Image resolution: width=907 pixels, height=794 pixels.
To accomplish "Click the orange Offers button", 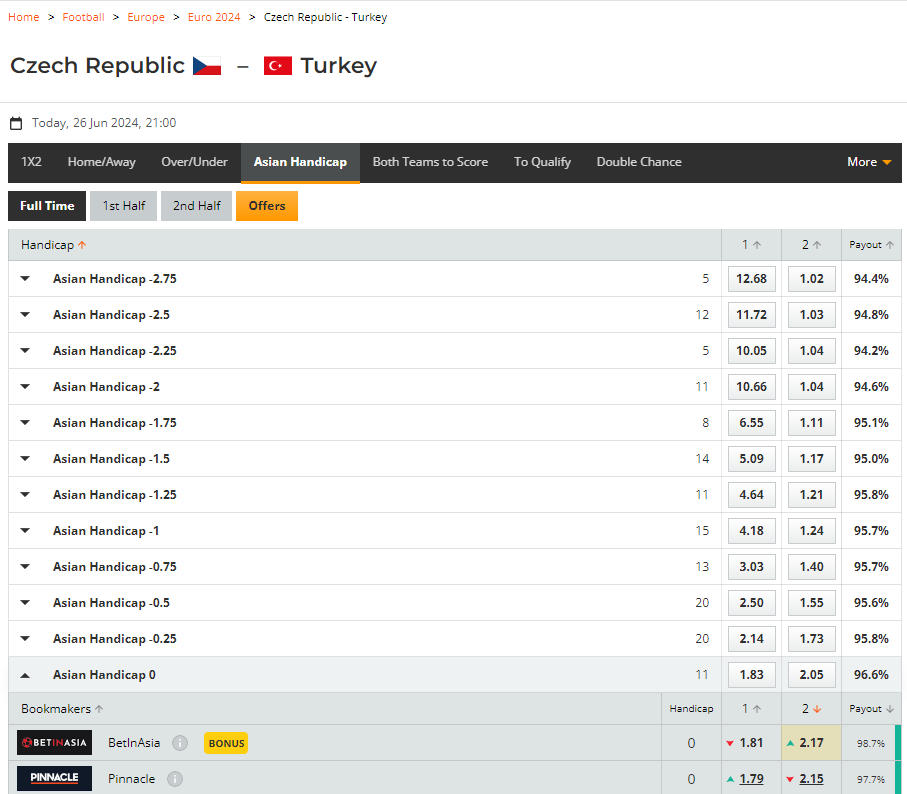I will pos(267,206).
